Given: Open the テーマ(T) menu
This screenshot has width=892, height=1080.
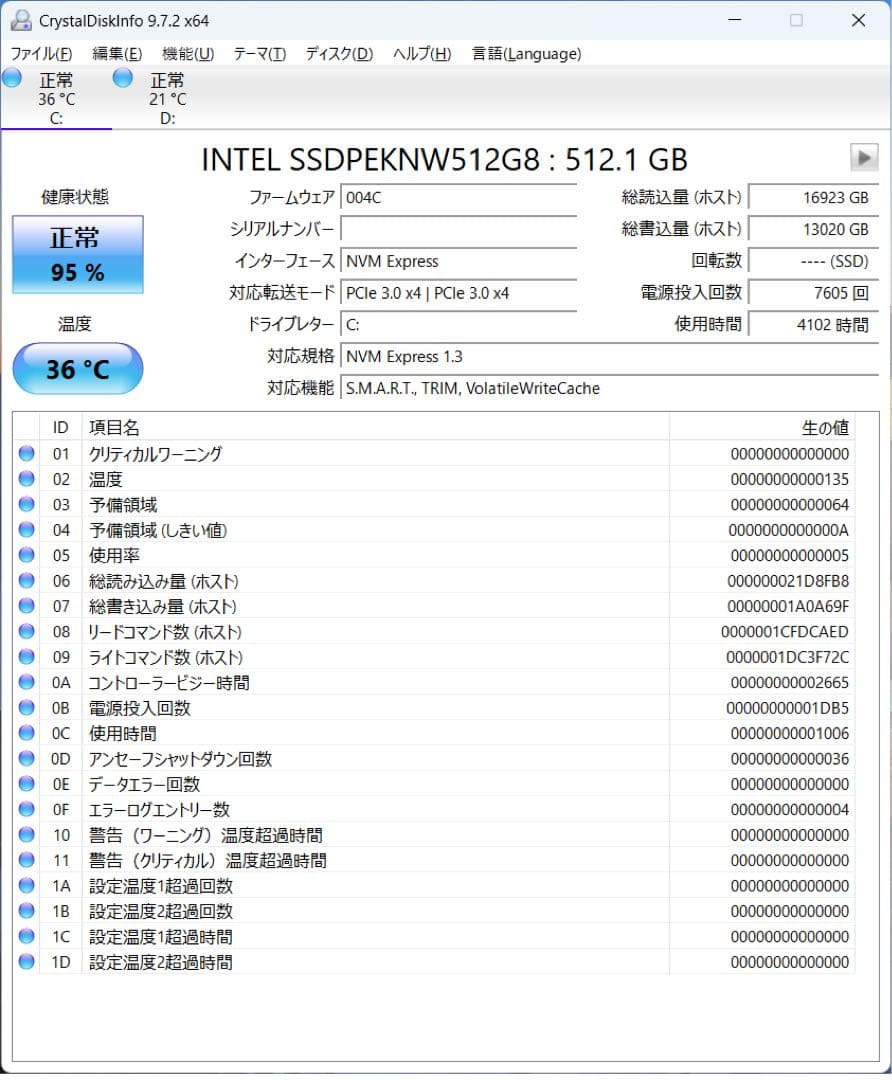Looking at the screenshot, I should coord(260,54).
